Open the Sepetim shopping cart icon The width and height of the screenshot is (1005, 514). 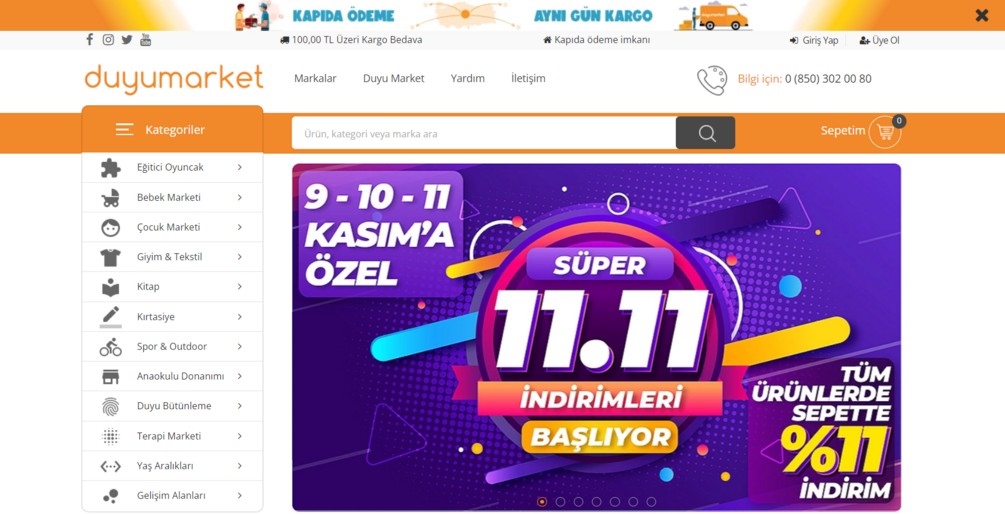tap(885, 132)
